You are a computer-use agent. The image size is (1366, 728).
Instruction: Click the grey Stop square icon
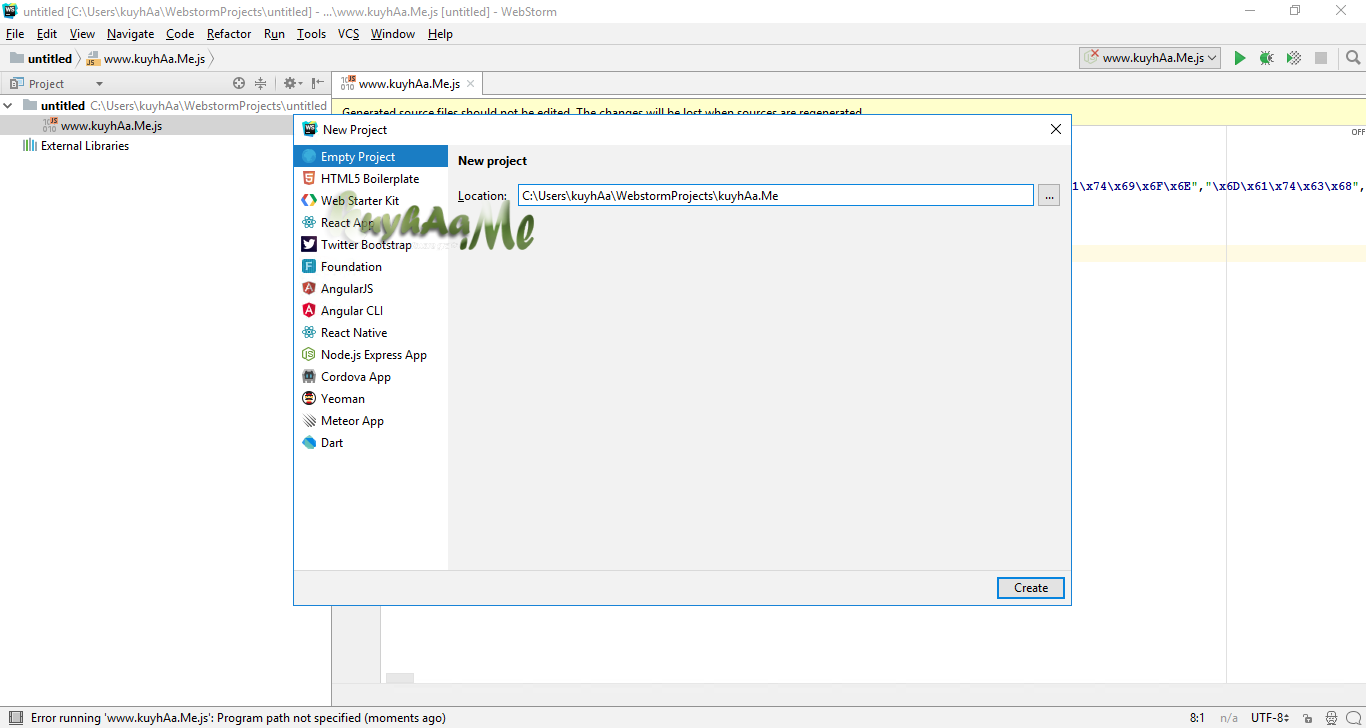1321,58
